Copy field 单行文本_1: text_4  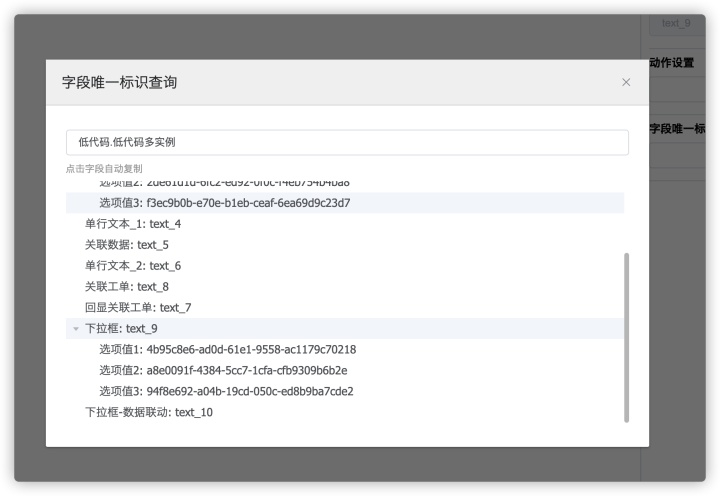tap(133, 224)
